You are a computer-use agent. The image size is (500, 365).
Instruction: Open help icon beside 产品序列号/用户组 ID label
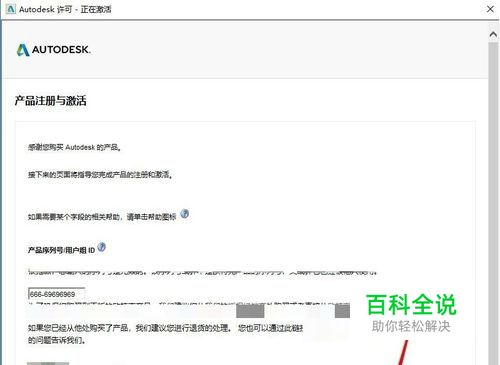pos(102,247)
